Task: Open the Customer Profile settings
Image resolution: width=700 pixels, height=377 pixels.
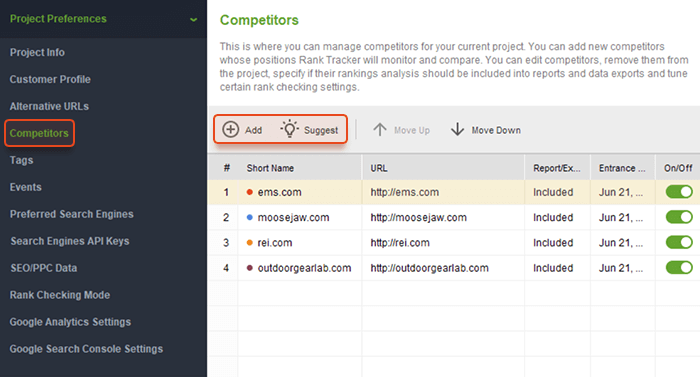Action: (50, 79)
